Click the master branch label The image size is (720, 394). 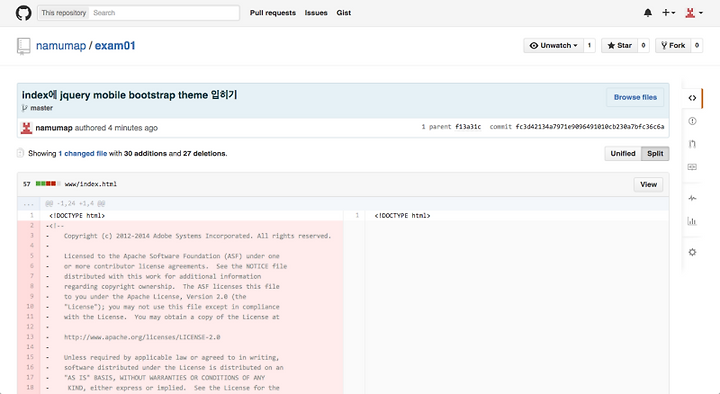click(x=41, y=108)
